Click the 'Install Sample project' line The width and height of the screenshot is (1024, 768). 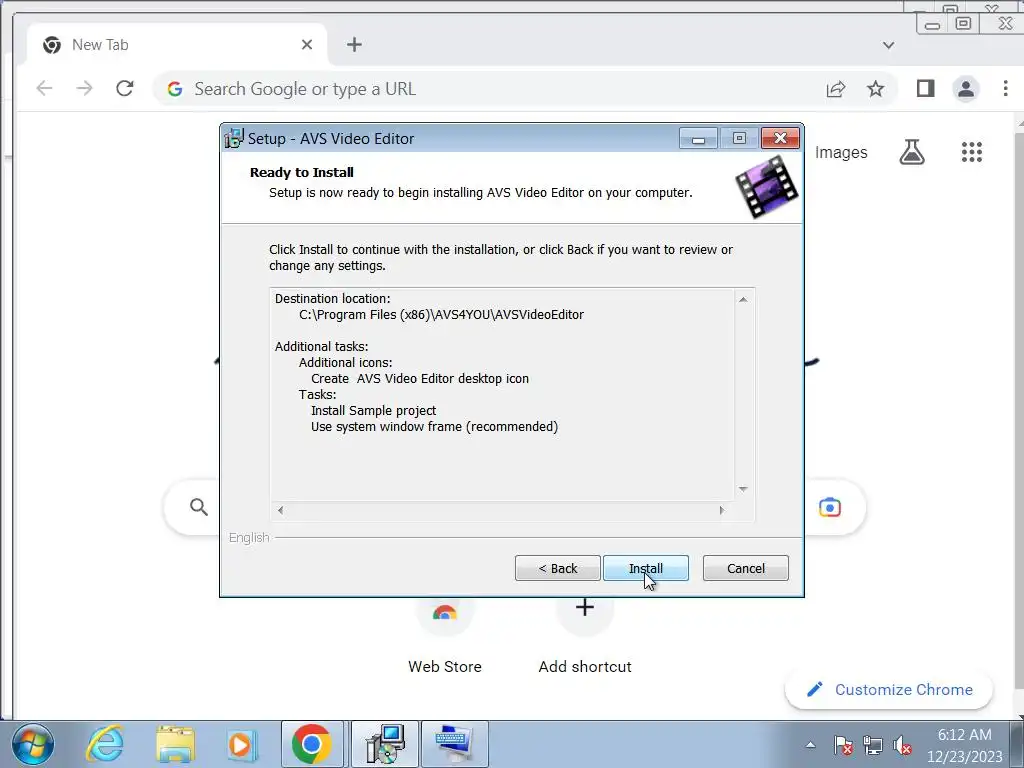374,411
